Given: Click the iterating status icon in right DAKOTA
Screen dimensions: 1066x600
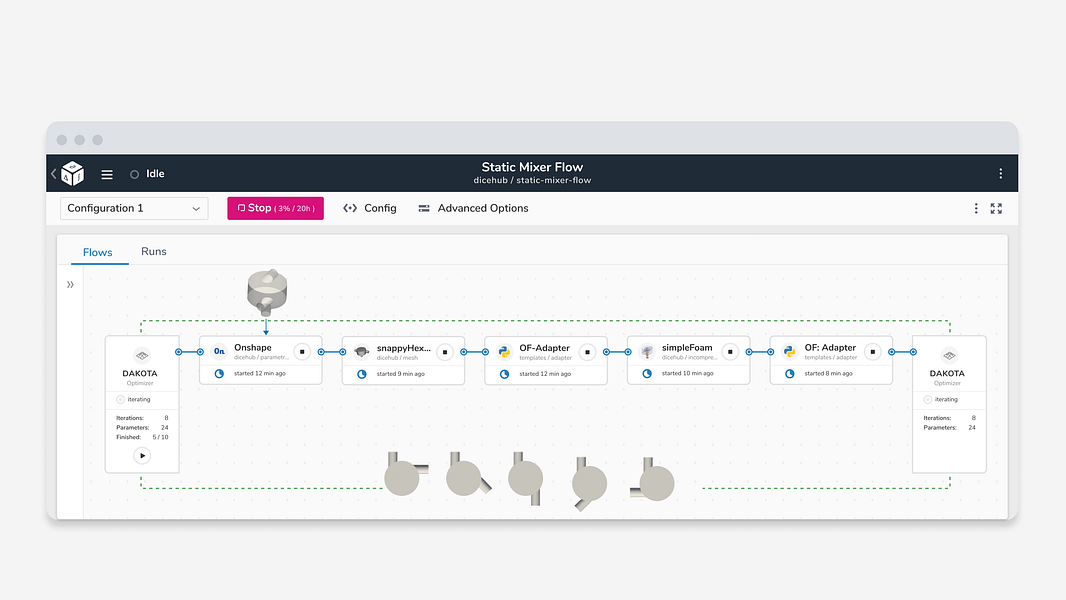Looking at the screenshot, I should point(927,400).
